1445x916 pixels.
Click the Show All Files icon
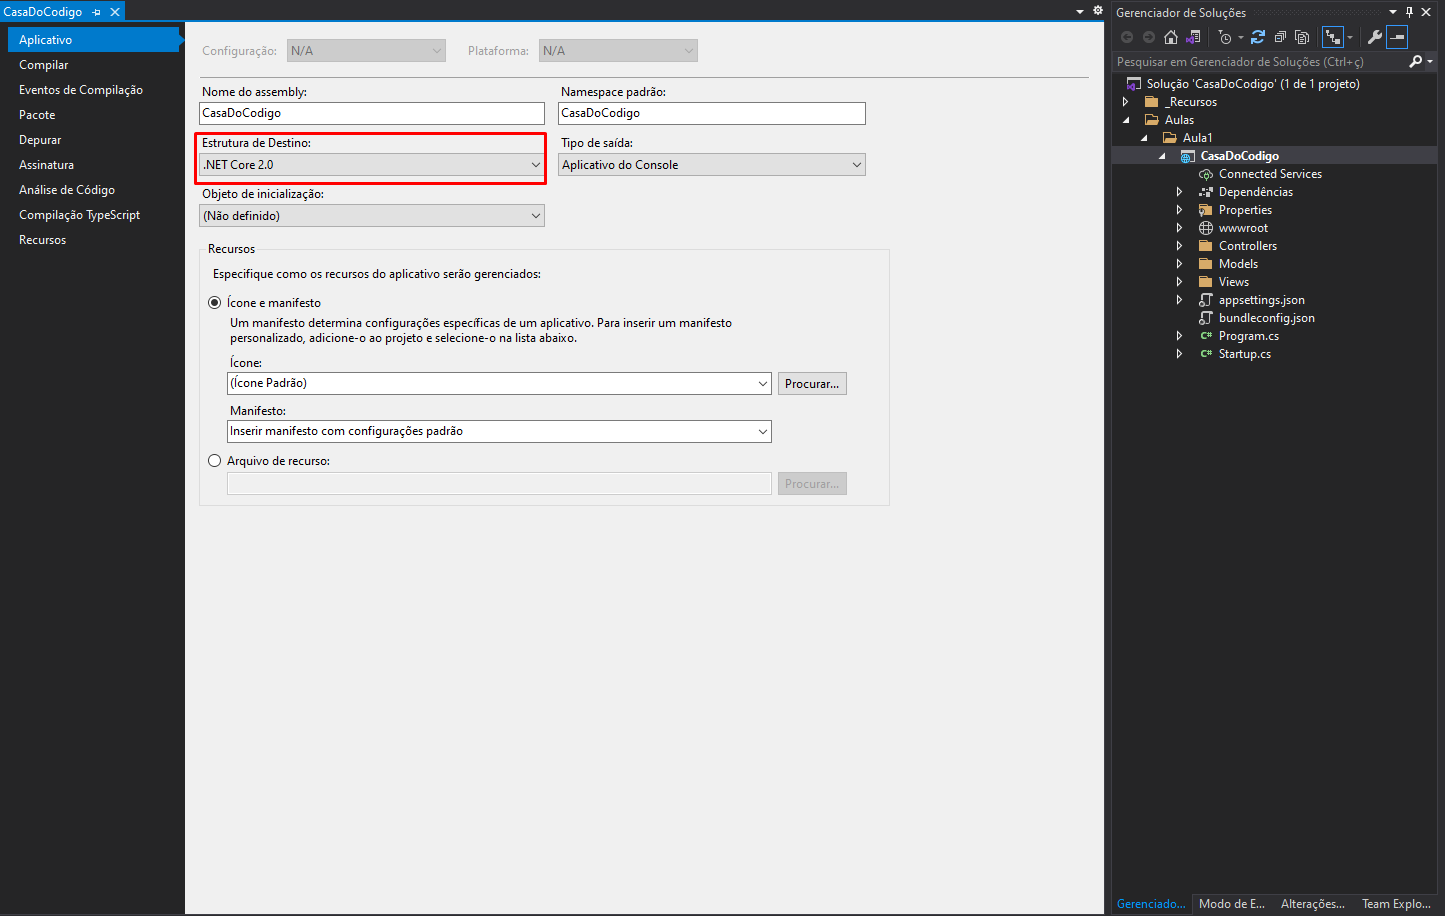pyautogui.click(x=1302, y=37)
